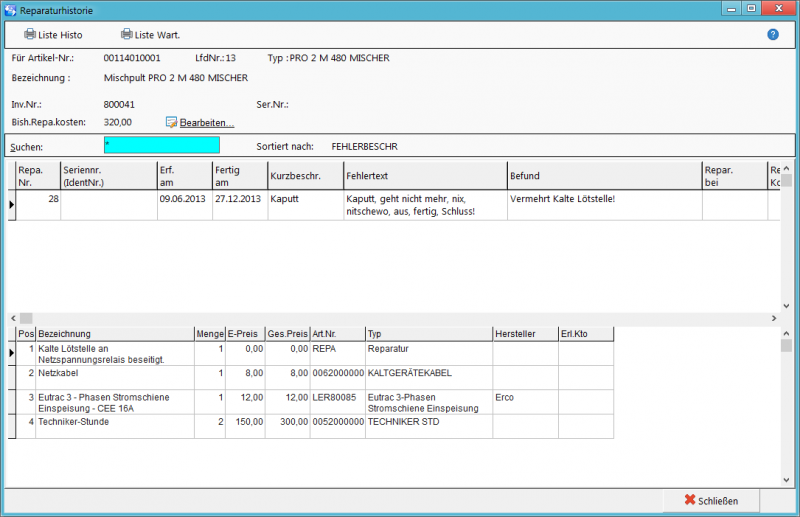Open the blue help question mark icon

[772, 34]
